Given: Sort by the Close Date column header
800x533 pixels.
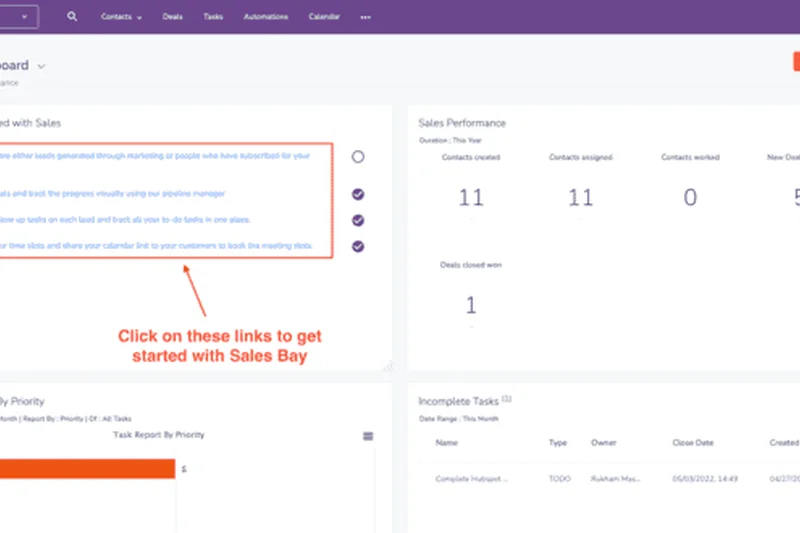Looking at the screenshot, I should point(693,443).
